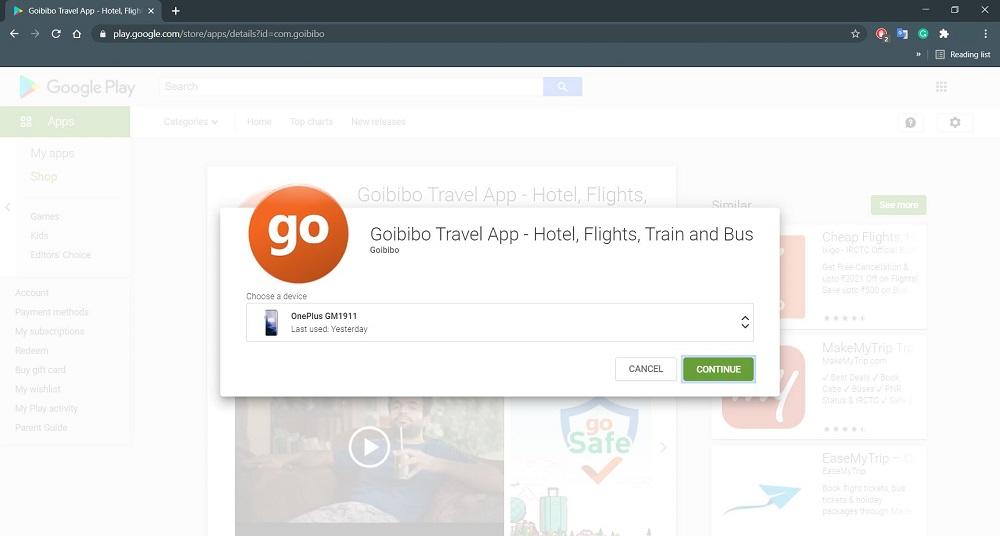Click the browser home icon
Image resolution: width=1000 pixels, height=536 pixels.
77,34
